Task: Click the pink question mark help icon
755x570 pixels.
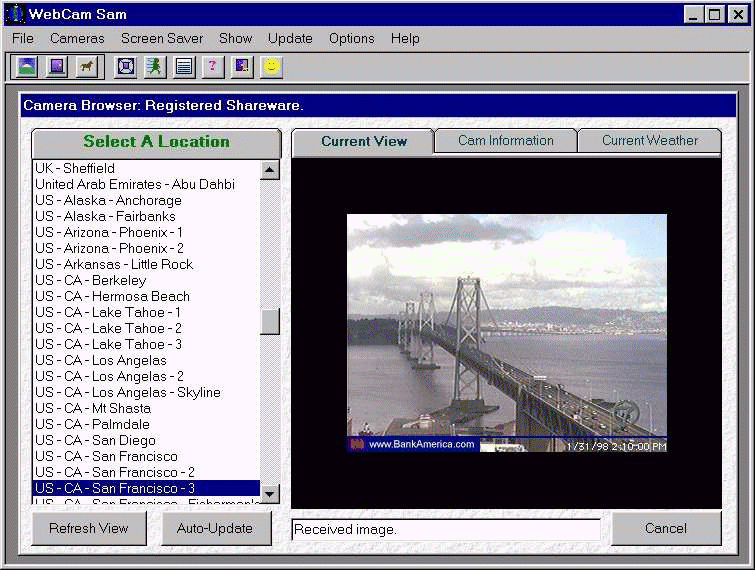Action: [212, 67]
